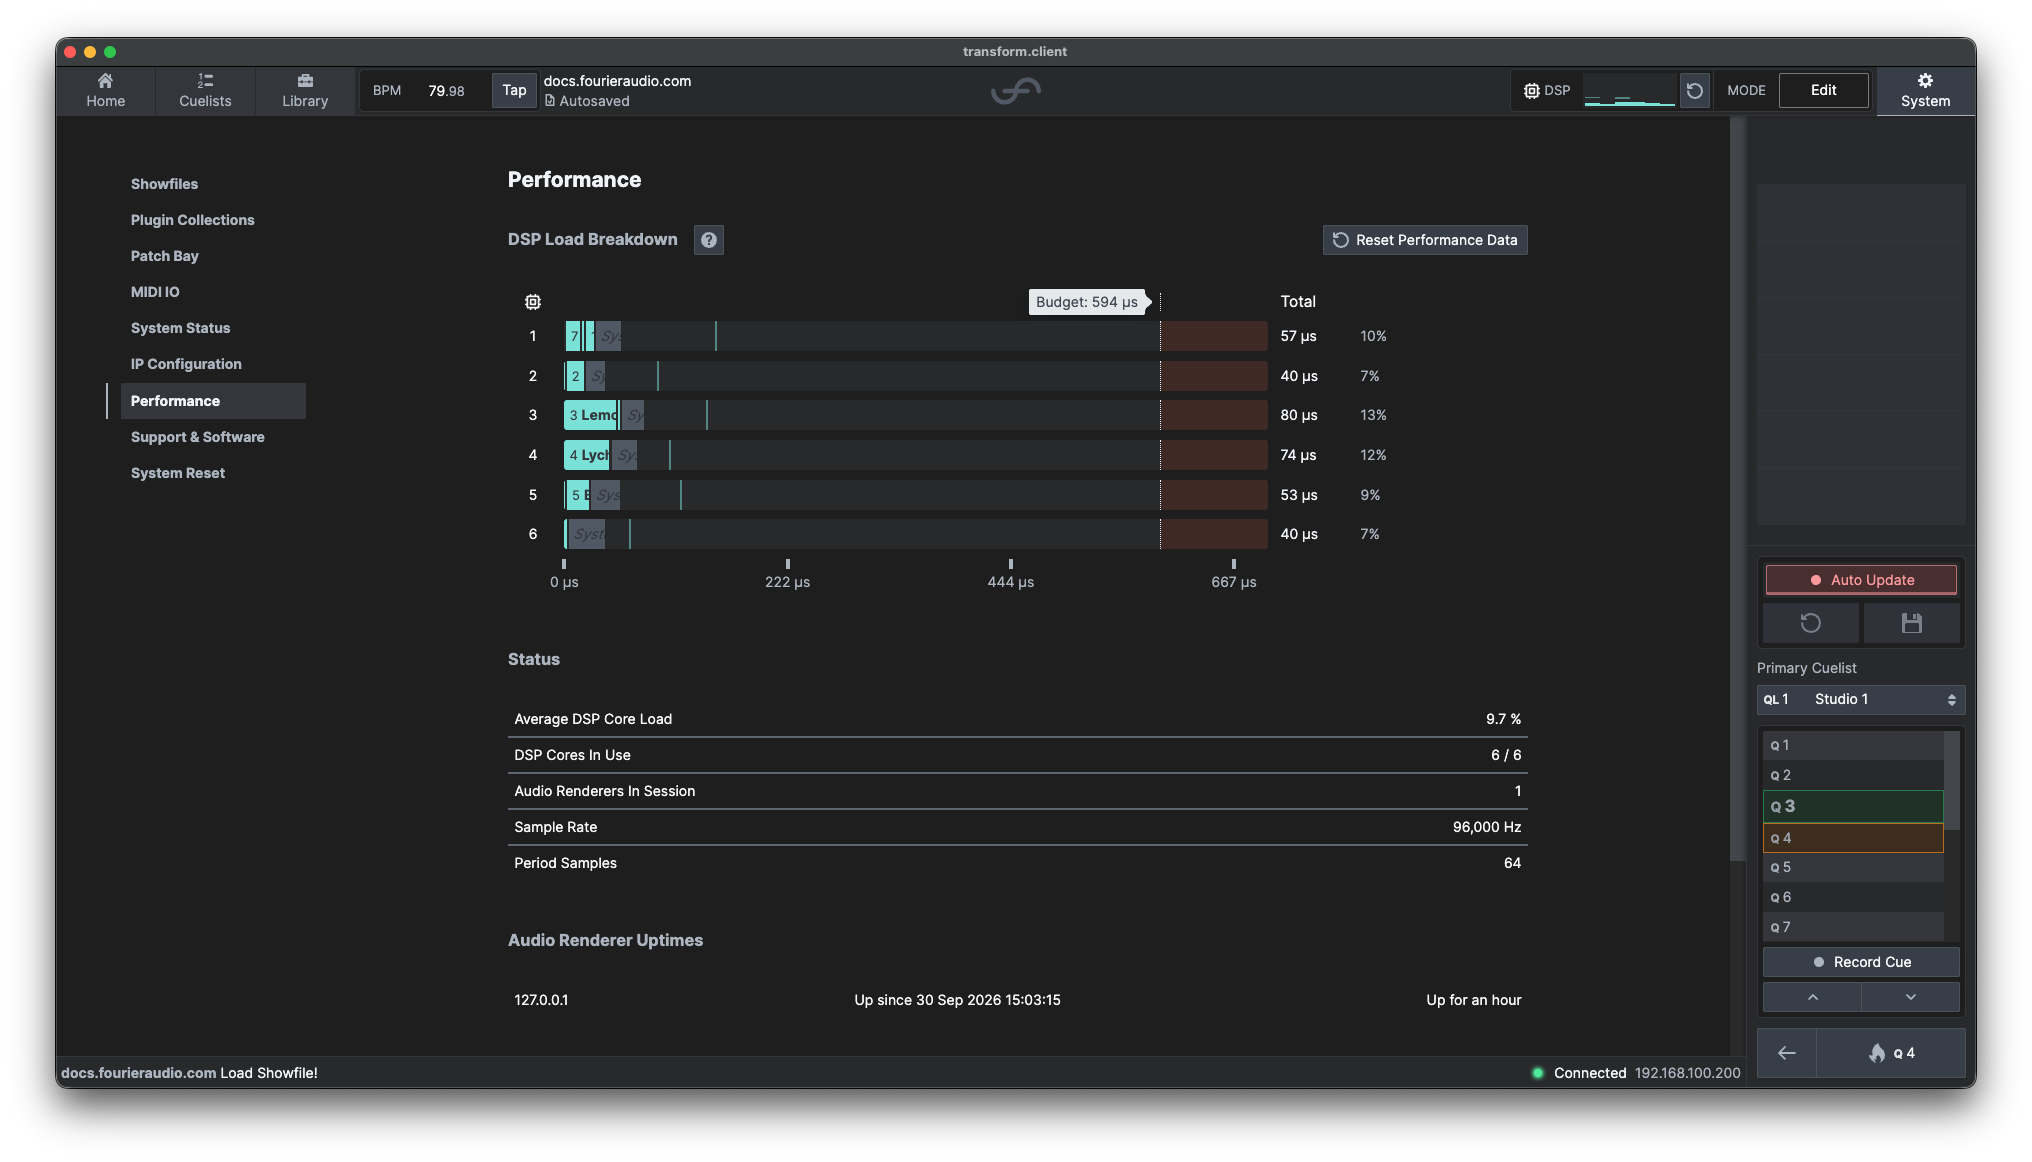Click the main page vertical scrollbar

(1737, 490)
